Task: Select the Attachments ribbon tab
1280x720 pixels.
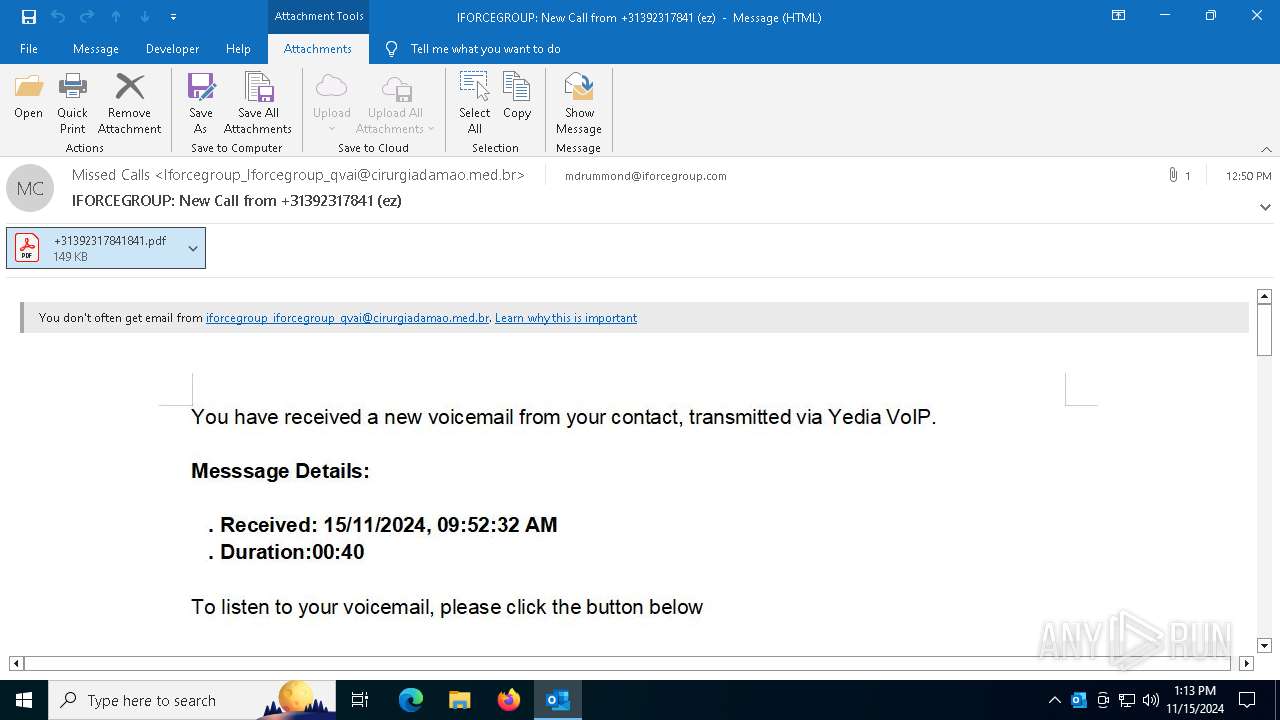Action: tap(318, 49)
